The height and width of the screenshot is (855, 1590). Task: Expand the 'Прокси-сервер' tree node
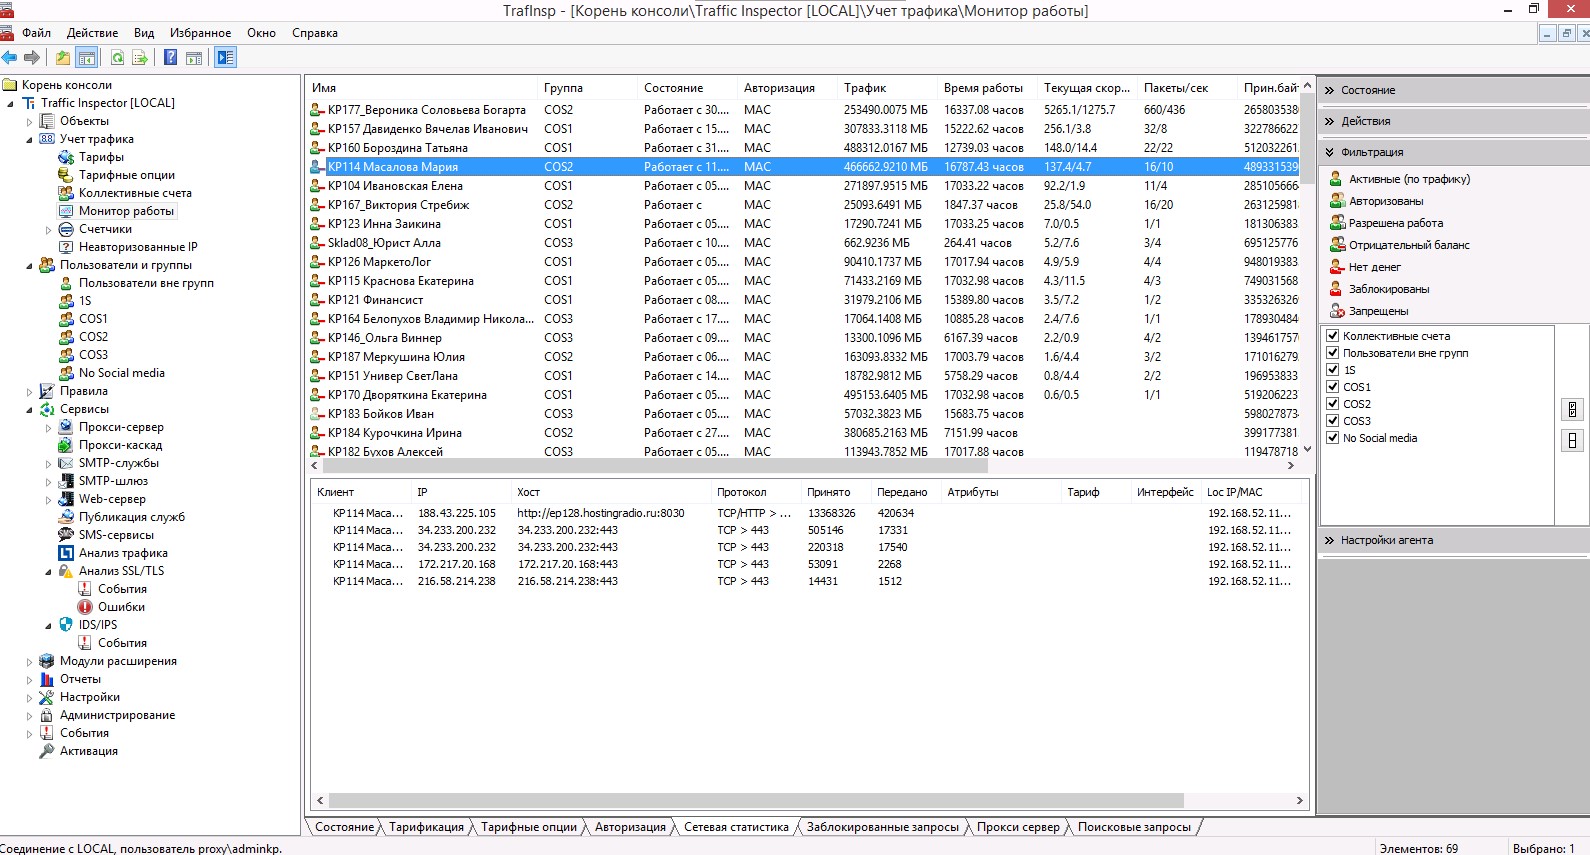(x=48, y=427)
